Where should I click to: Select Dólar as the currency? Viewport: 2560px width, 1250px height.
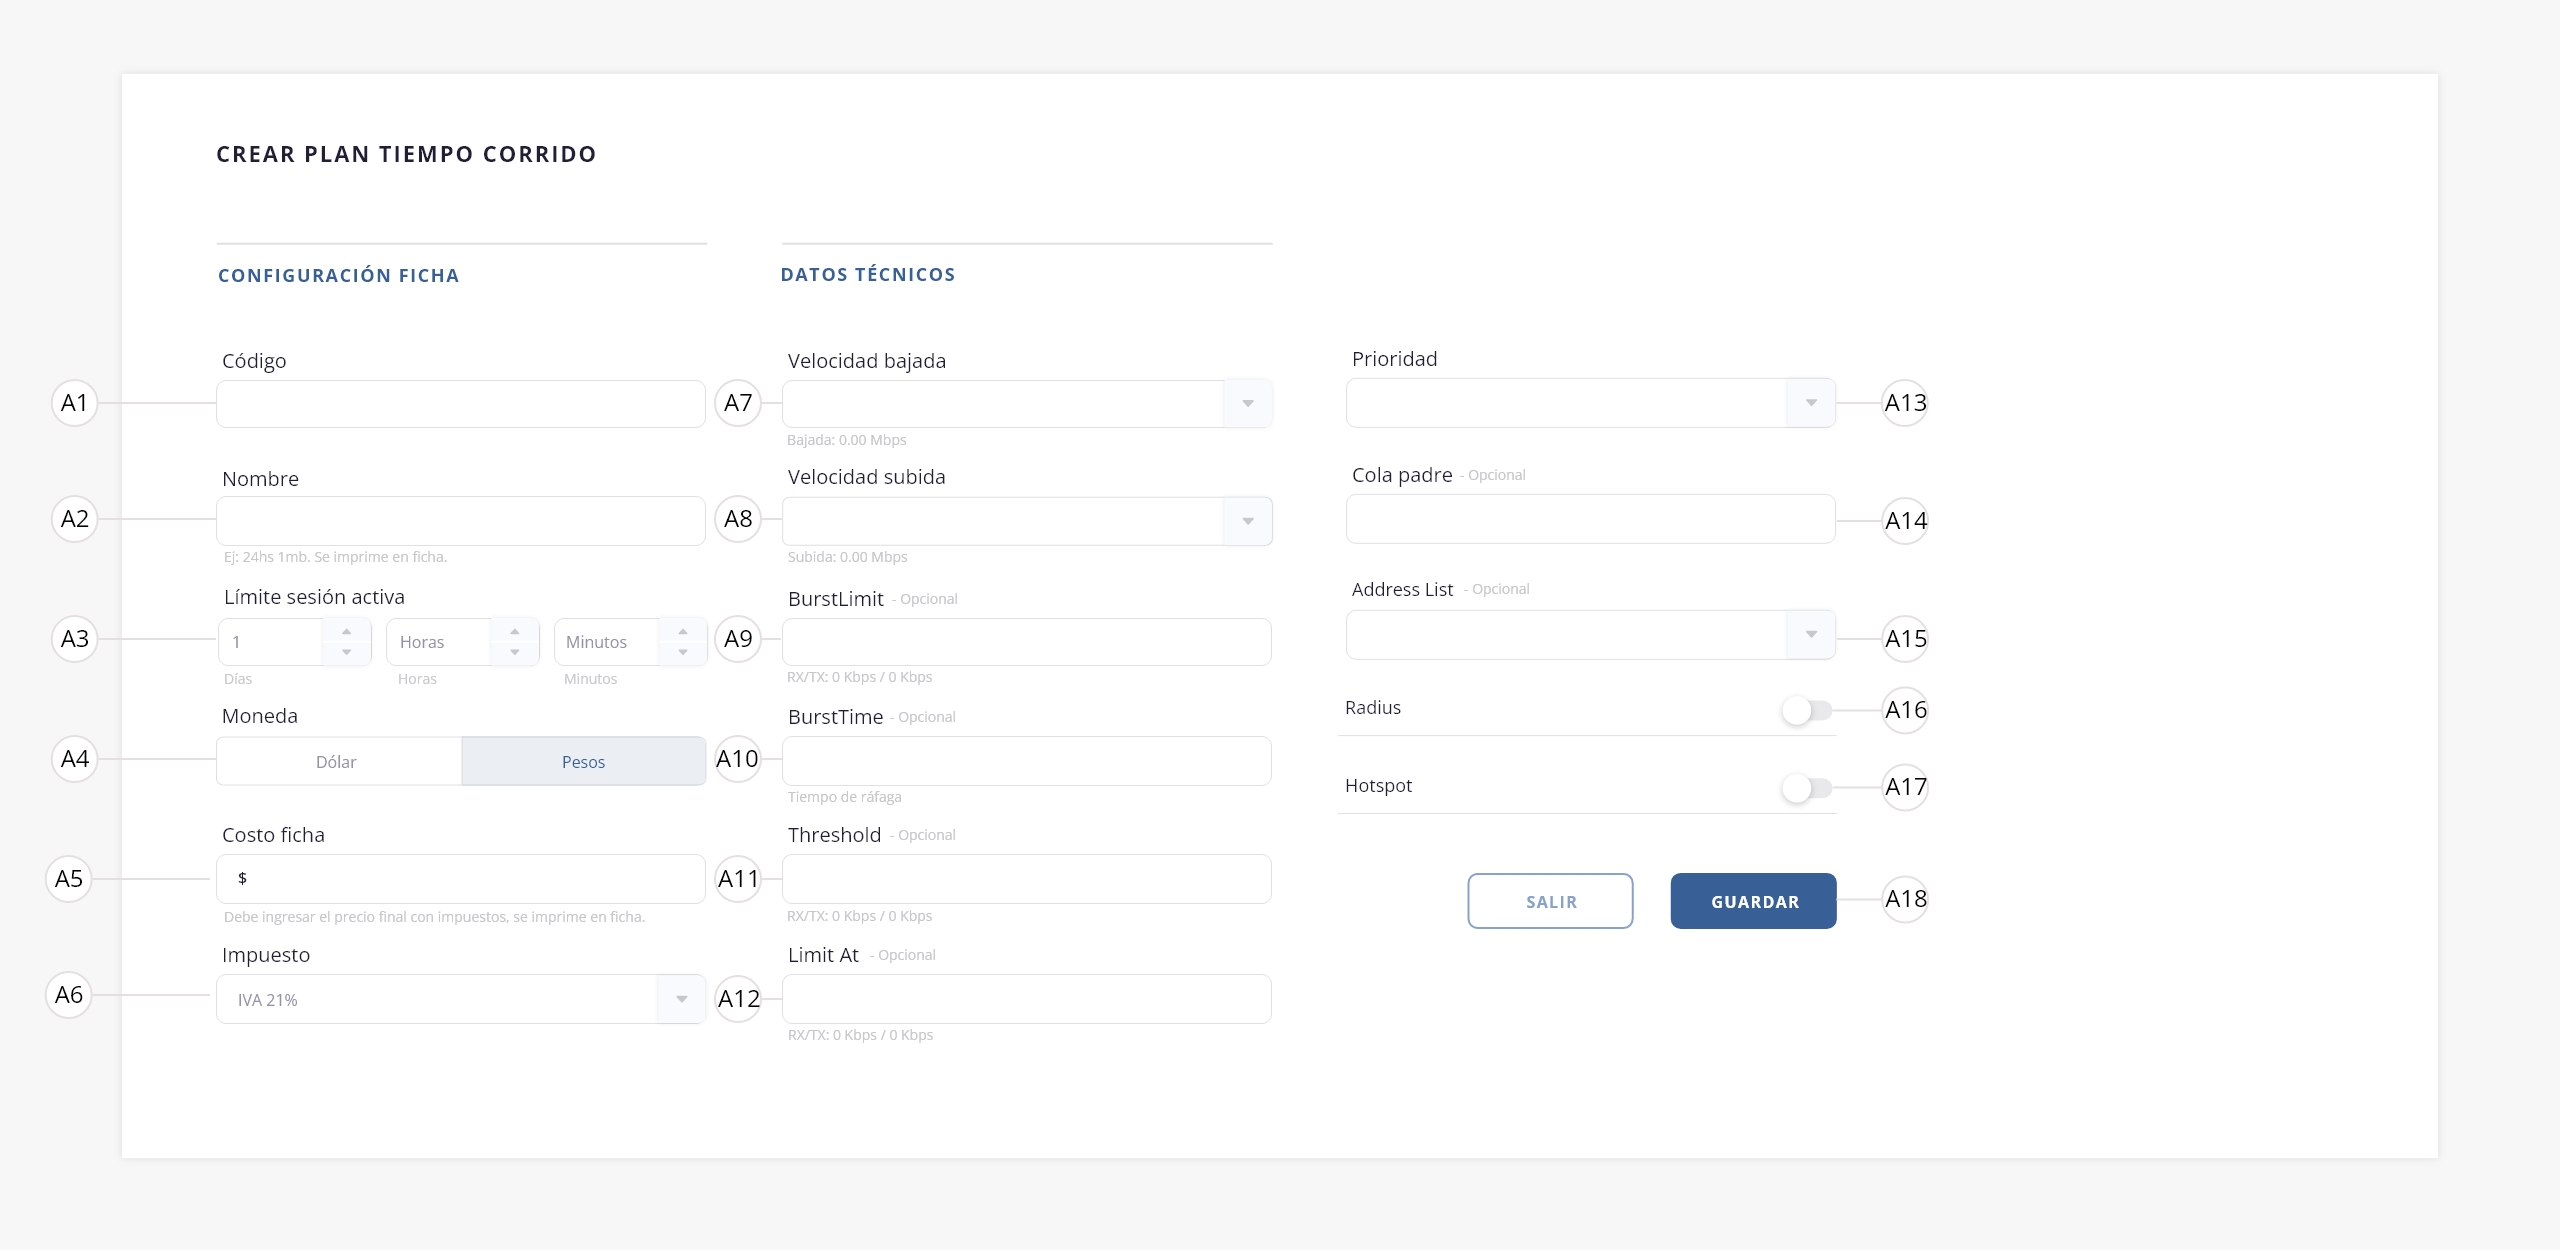click(x=338, y=762)
